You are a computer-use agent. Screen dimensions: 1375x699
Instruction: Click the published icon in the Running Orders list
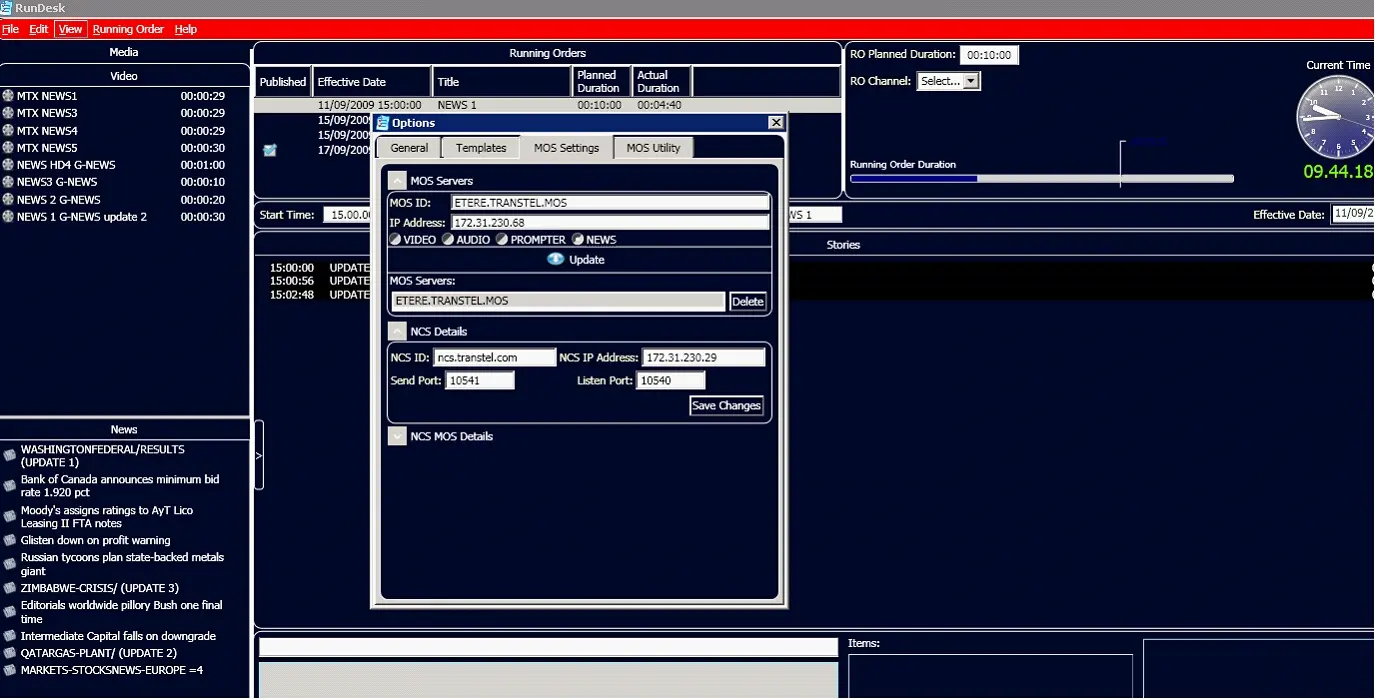click(x=269, y=150)
